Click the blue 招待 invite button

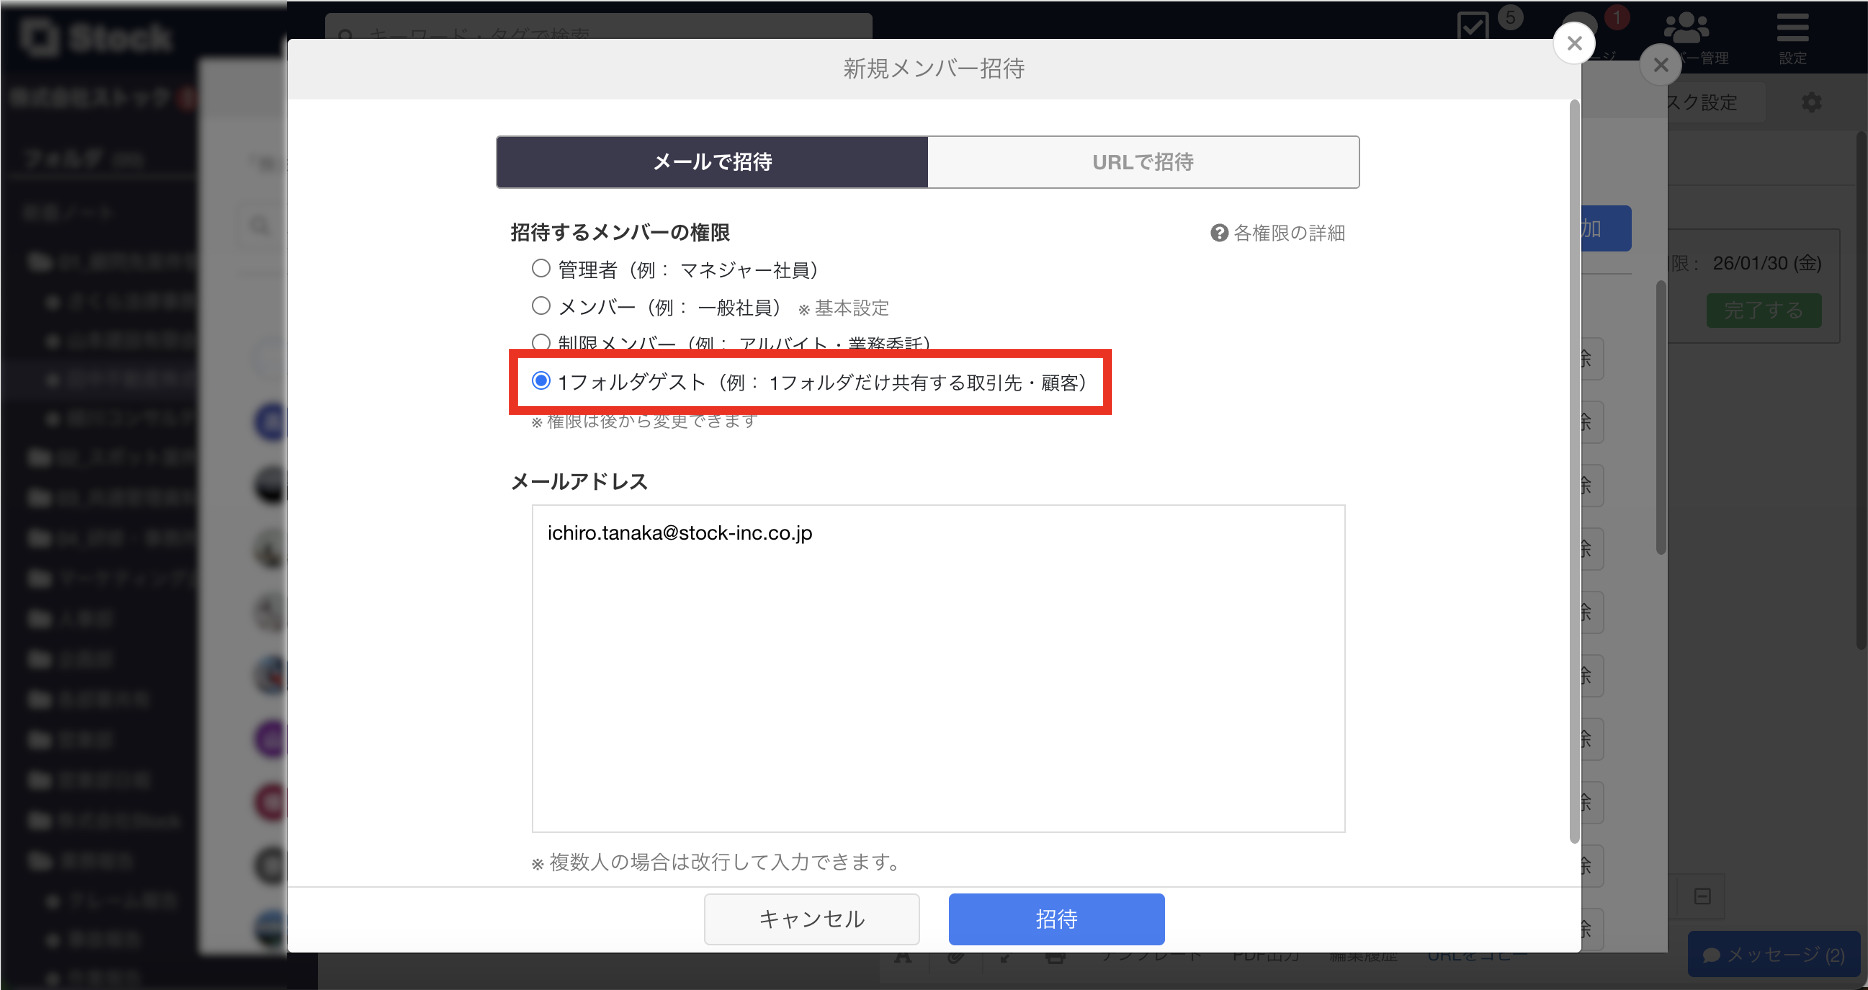1056,918
